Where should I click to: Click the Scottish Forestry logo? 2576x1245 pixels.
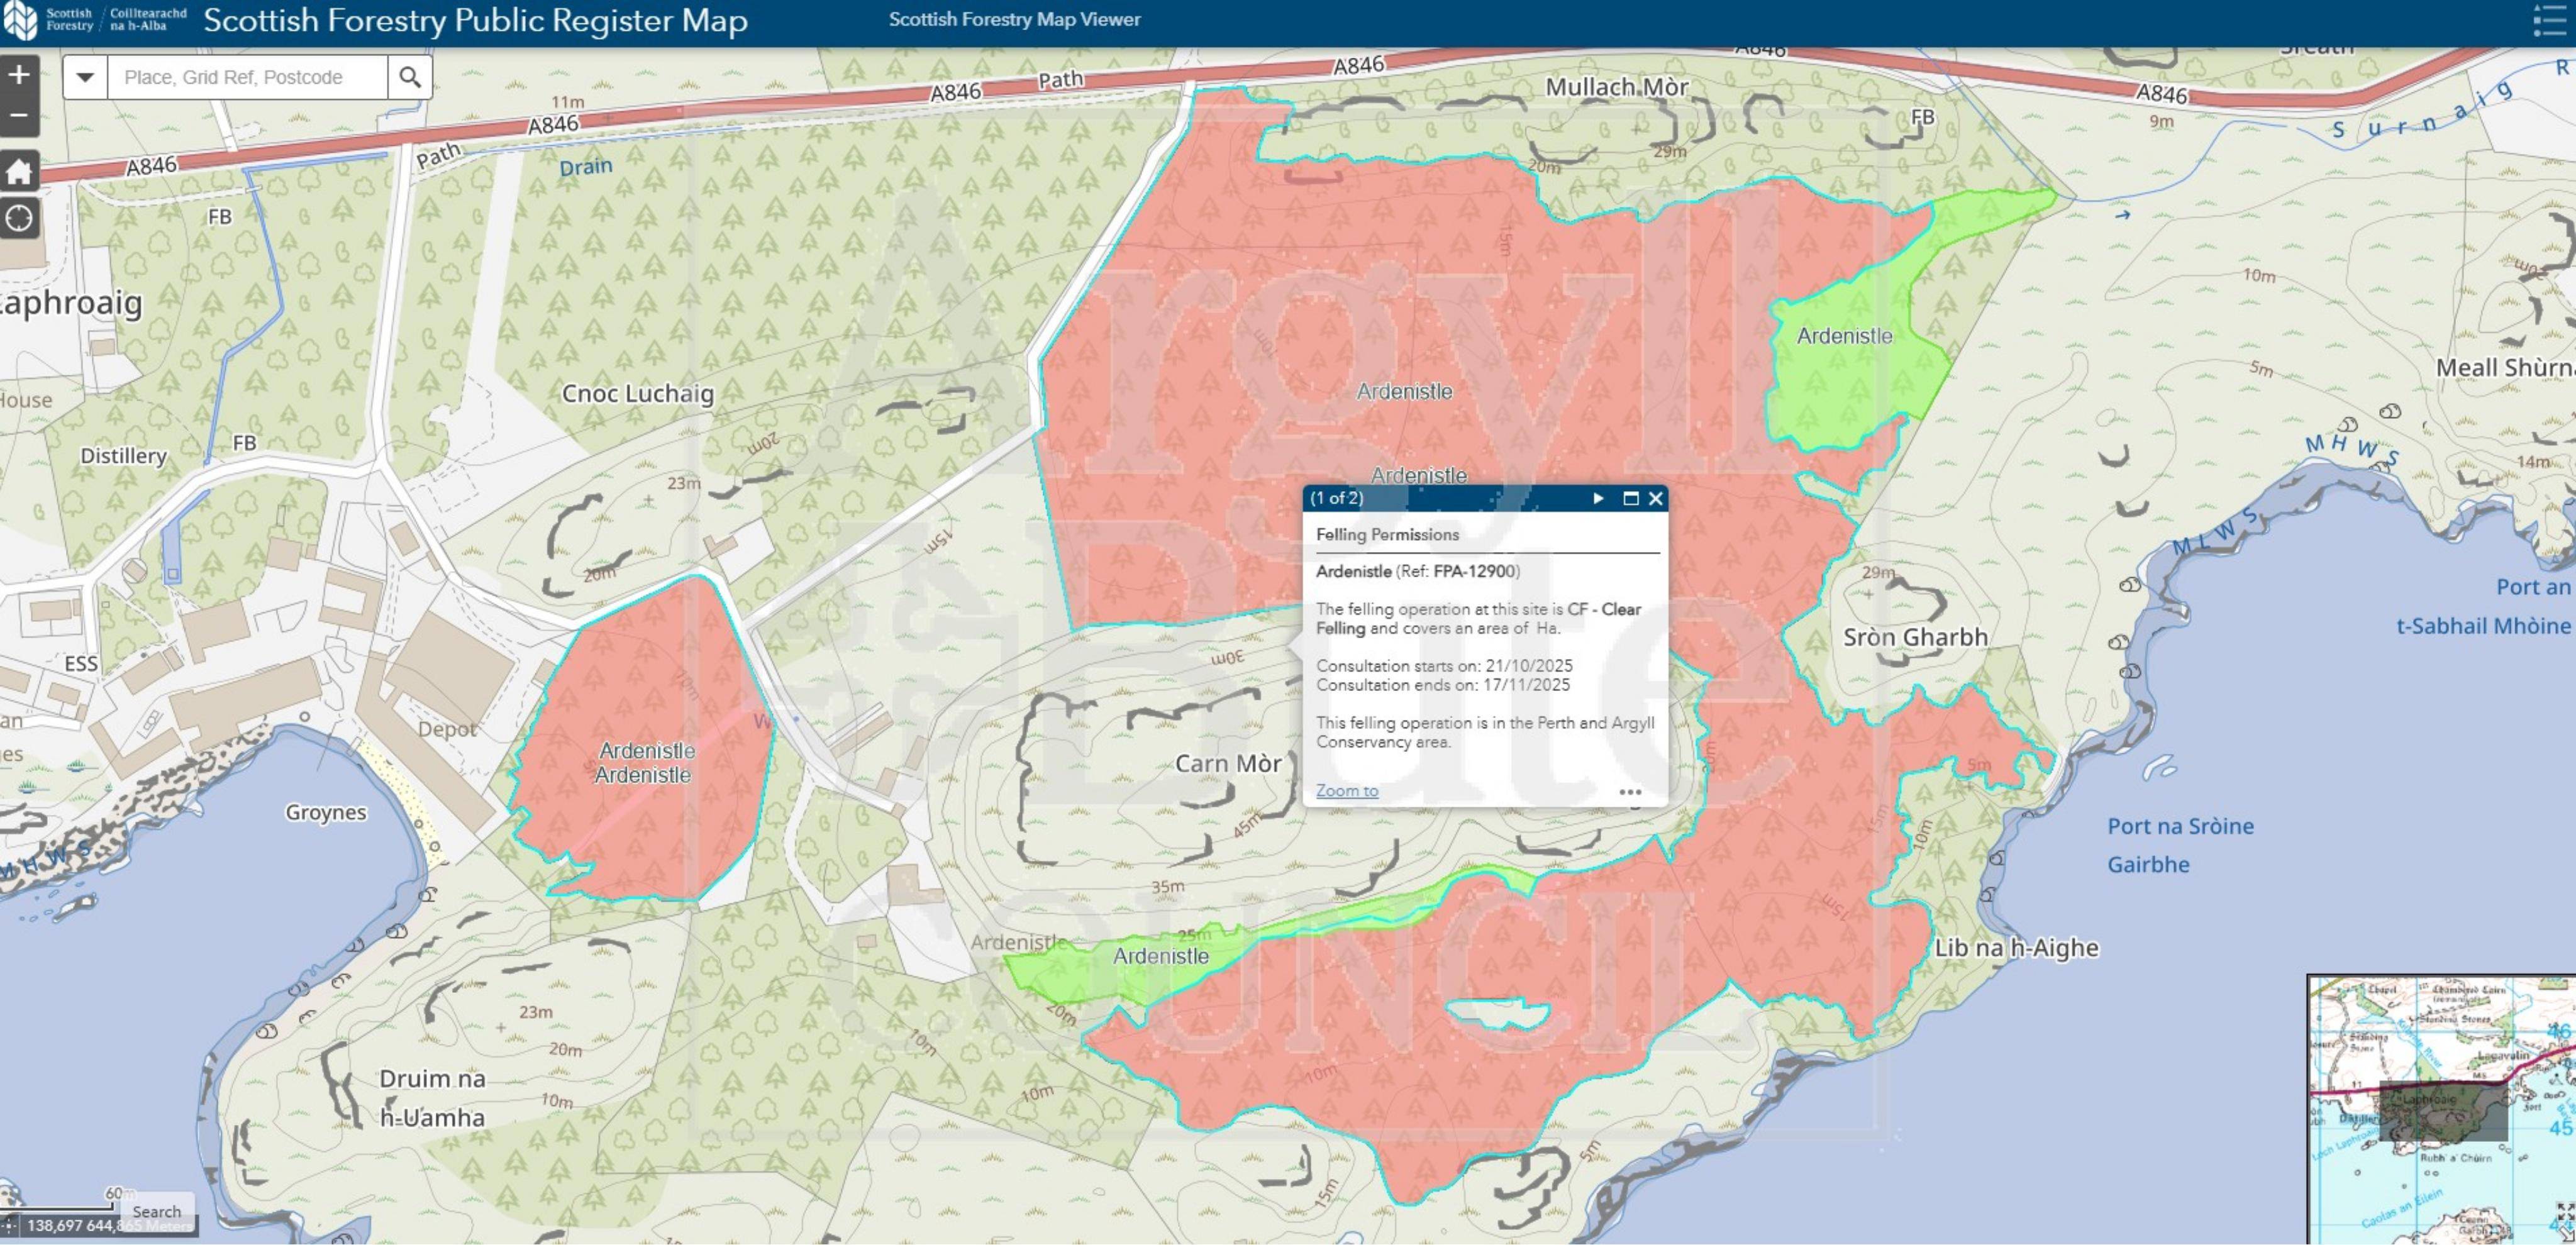[95, 21]
